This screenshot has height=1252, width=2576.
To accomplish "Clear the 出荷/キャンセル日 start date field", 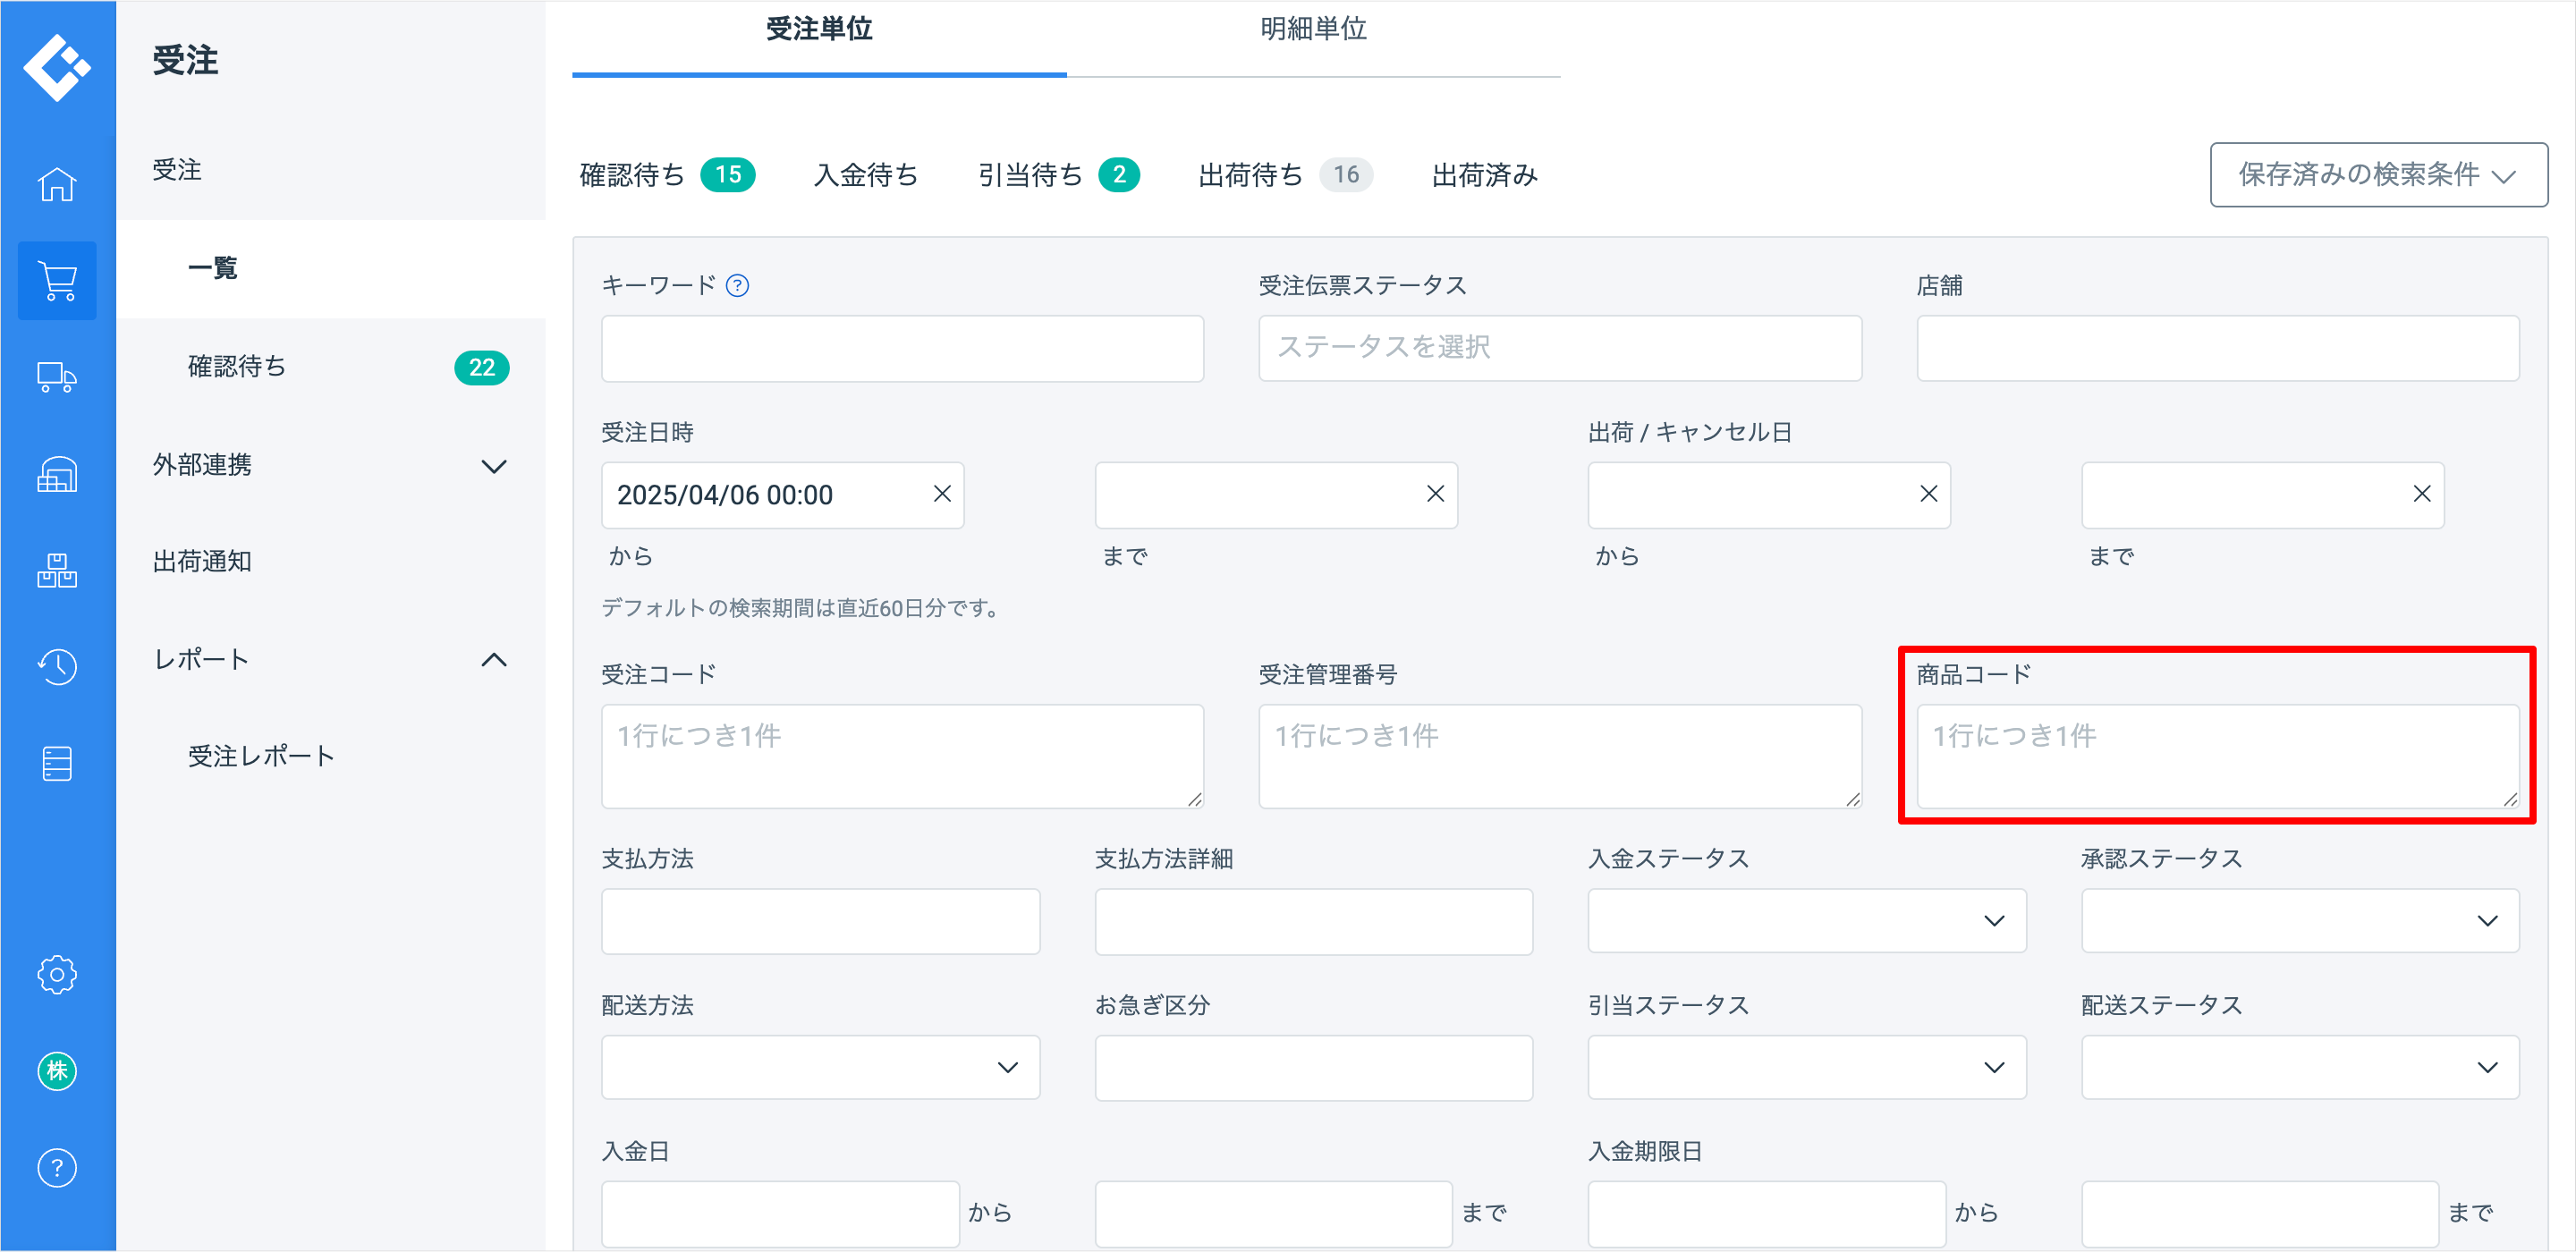I will tap(1929, 494).
